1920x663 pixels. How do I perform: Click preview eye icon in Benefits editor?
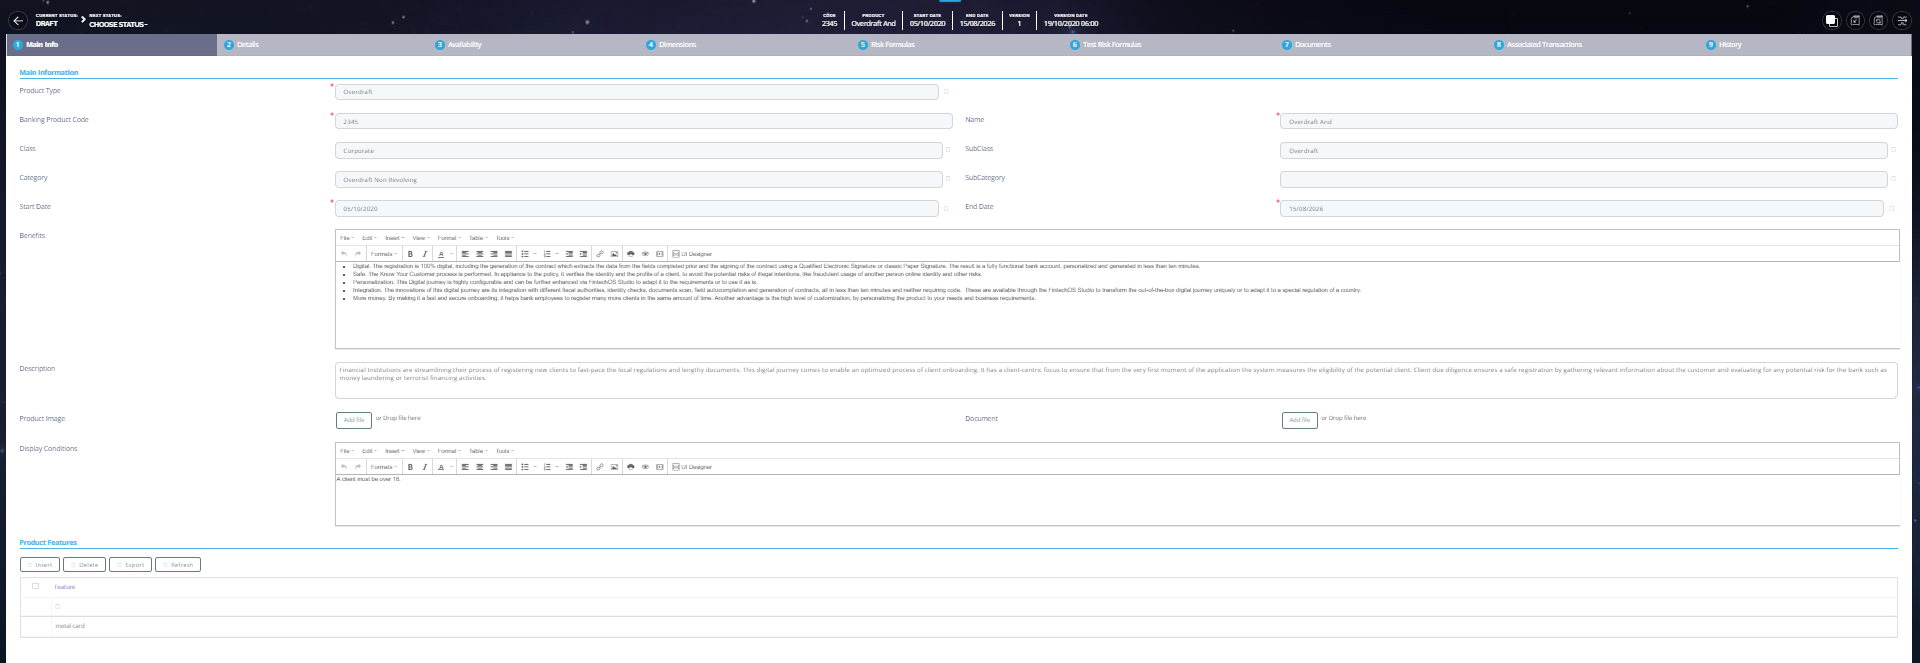[645, 254]
